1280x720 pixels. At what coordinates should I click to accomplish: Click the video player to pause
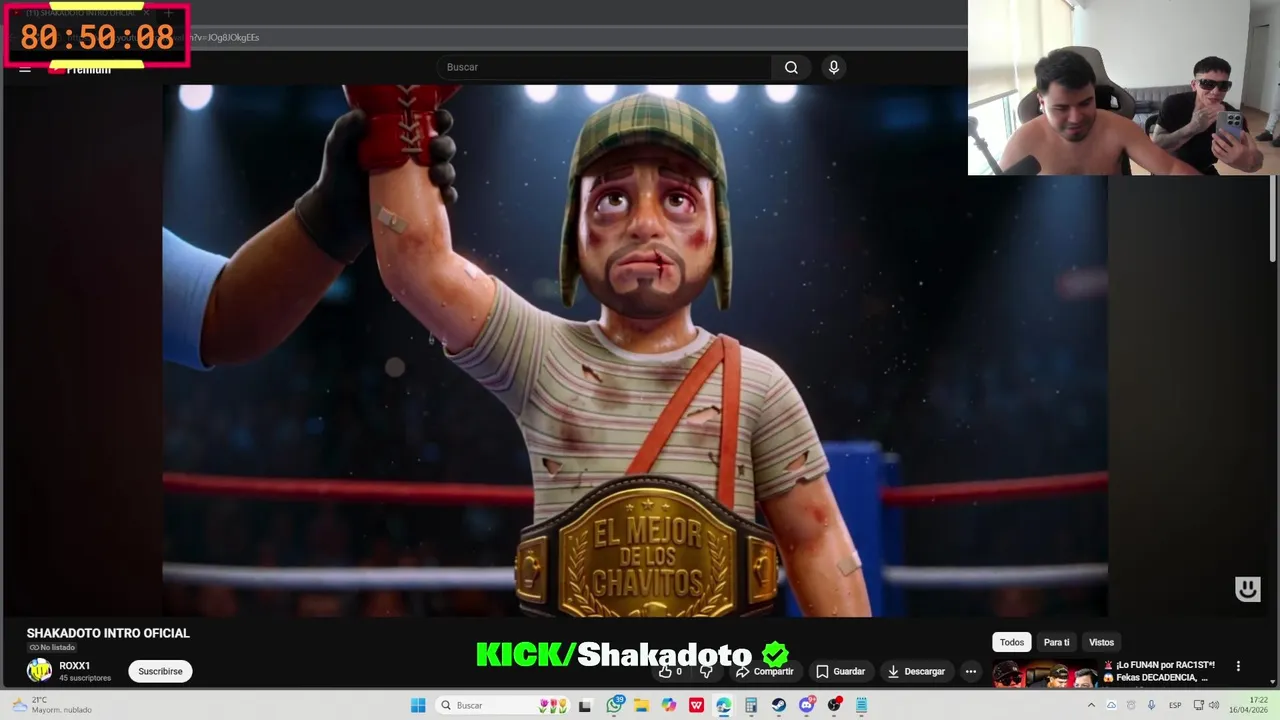tap(635, 350)
